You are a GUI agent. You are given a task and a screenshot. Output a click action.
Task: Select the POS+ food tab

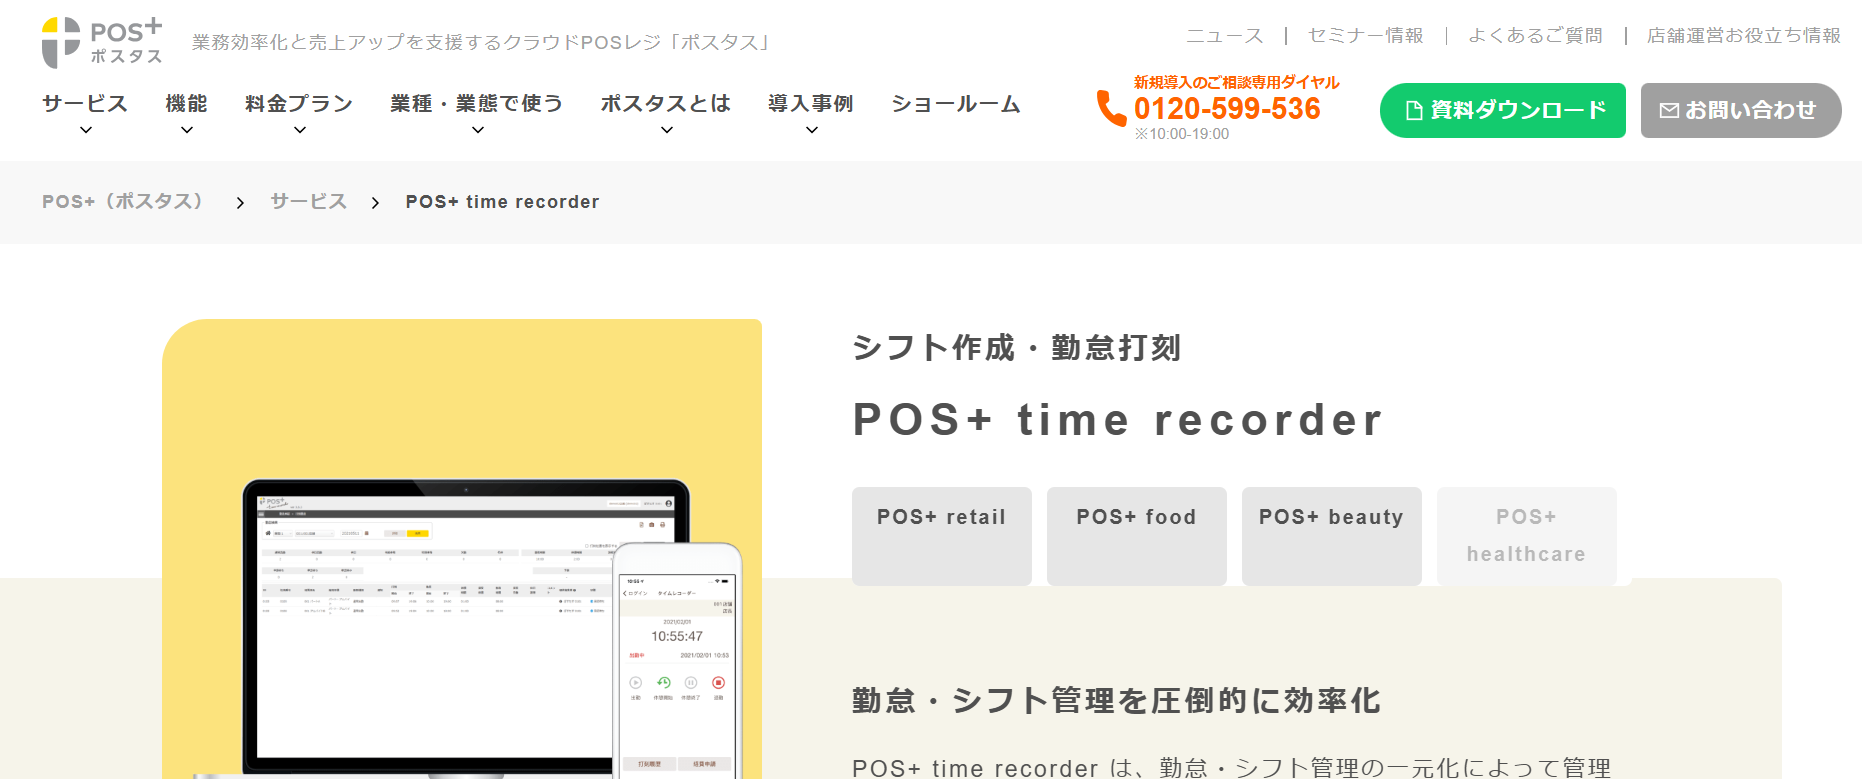pyautogui.click(x=1137, y=536)
